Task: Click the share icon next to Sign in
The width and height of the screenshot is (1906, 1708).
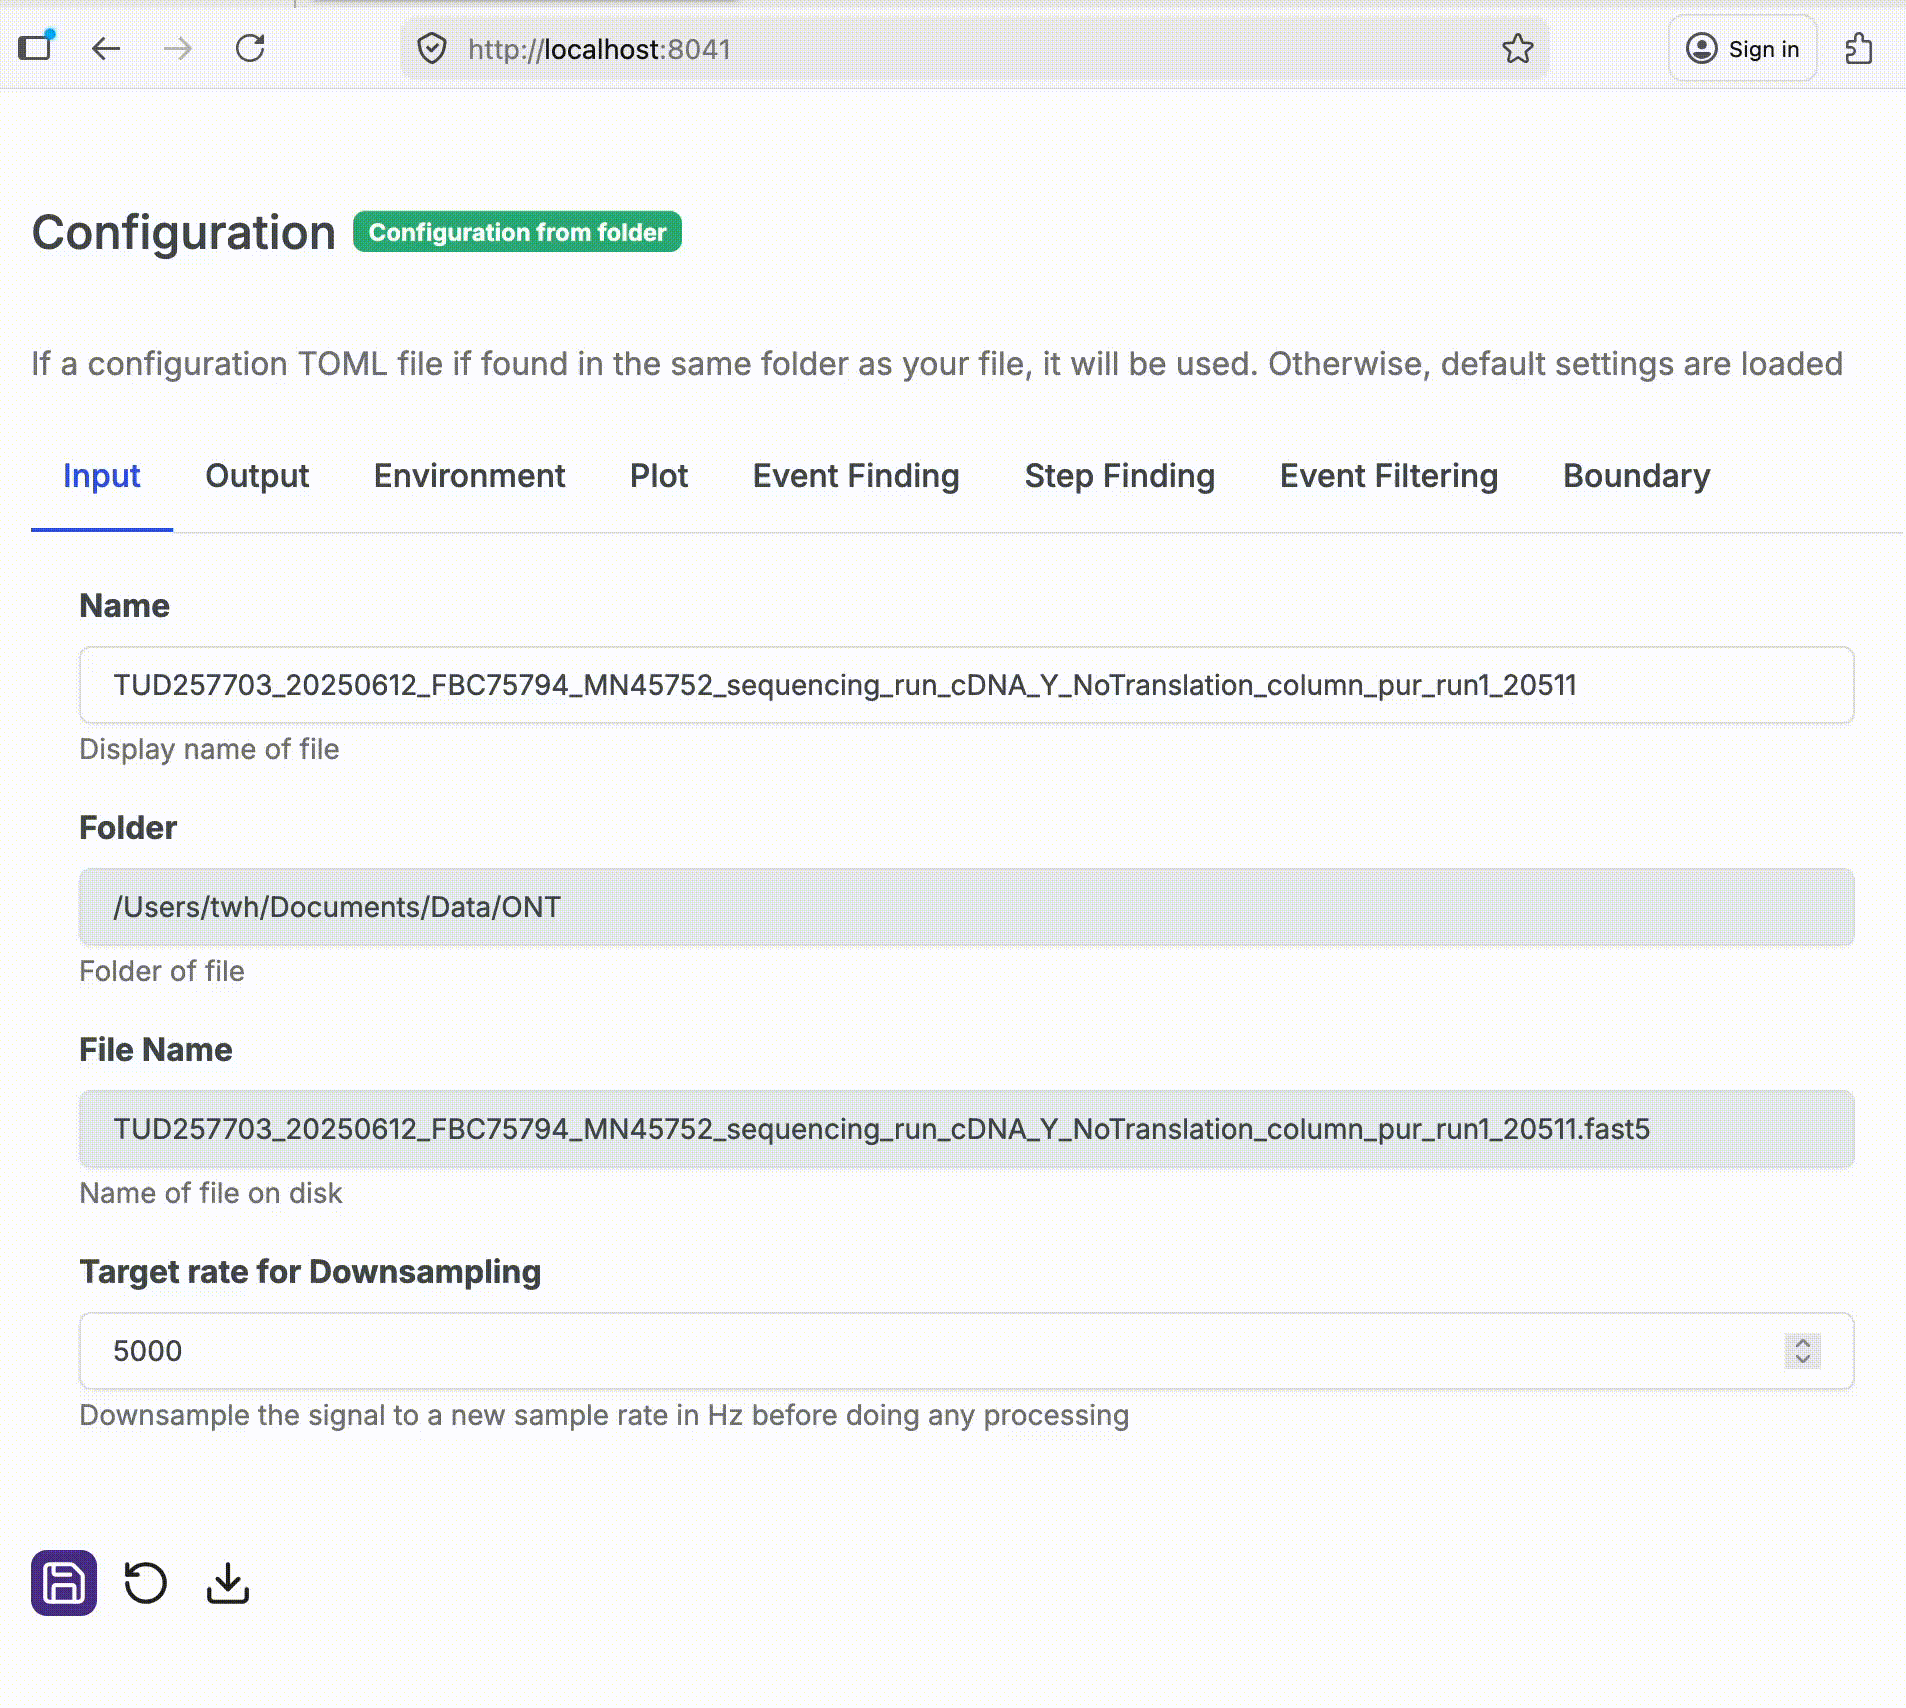Action: tap(1858, 48)
